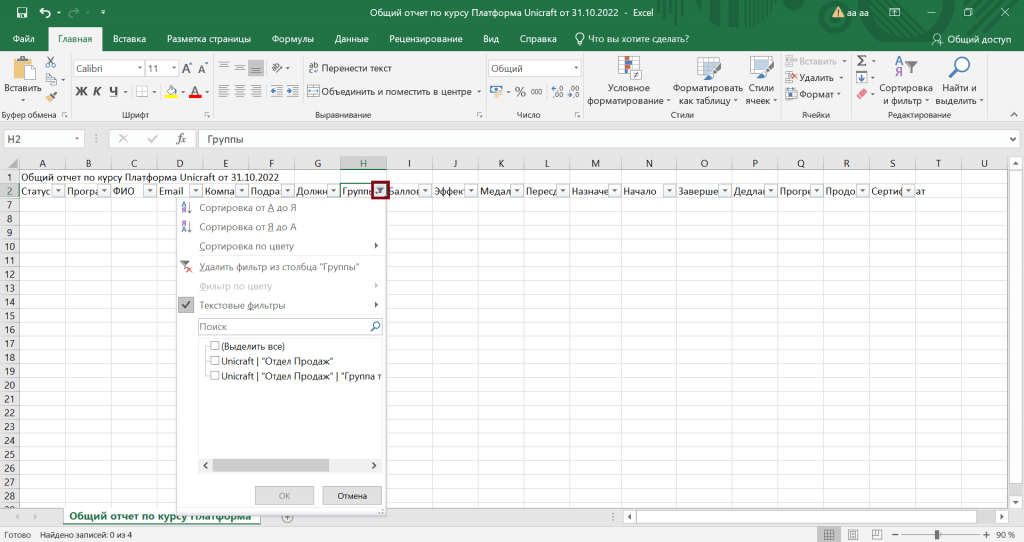
Task: Open Sort and filter (Сортировка и фильтр)
Action: coord(906,80)
